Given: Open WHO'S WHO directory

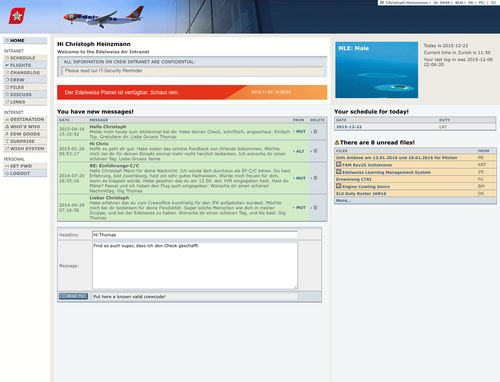Looking at the screenshot, I should [x=25, y=127].
